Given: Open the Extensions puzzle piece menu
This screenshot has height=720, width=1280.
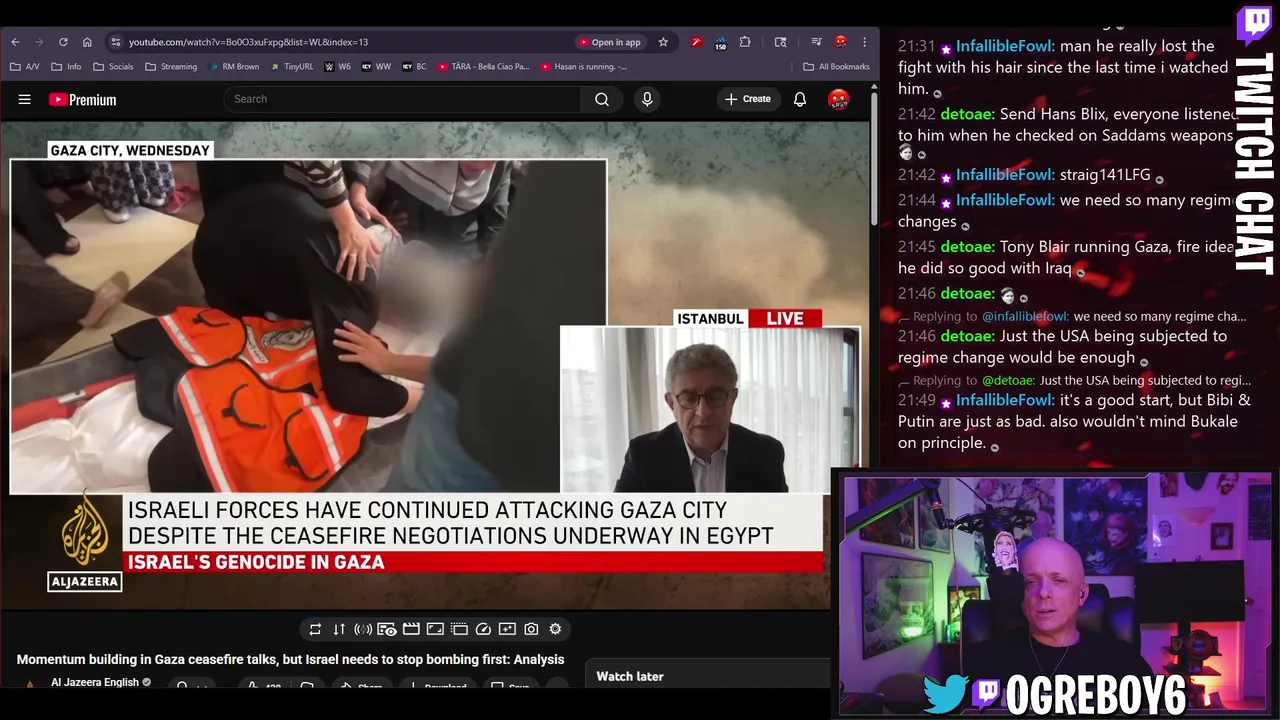Looking at the screenshot, I should click(745, 42).
